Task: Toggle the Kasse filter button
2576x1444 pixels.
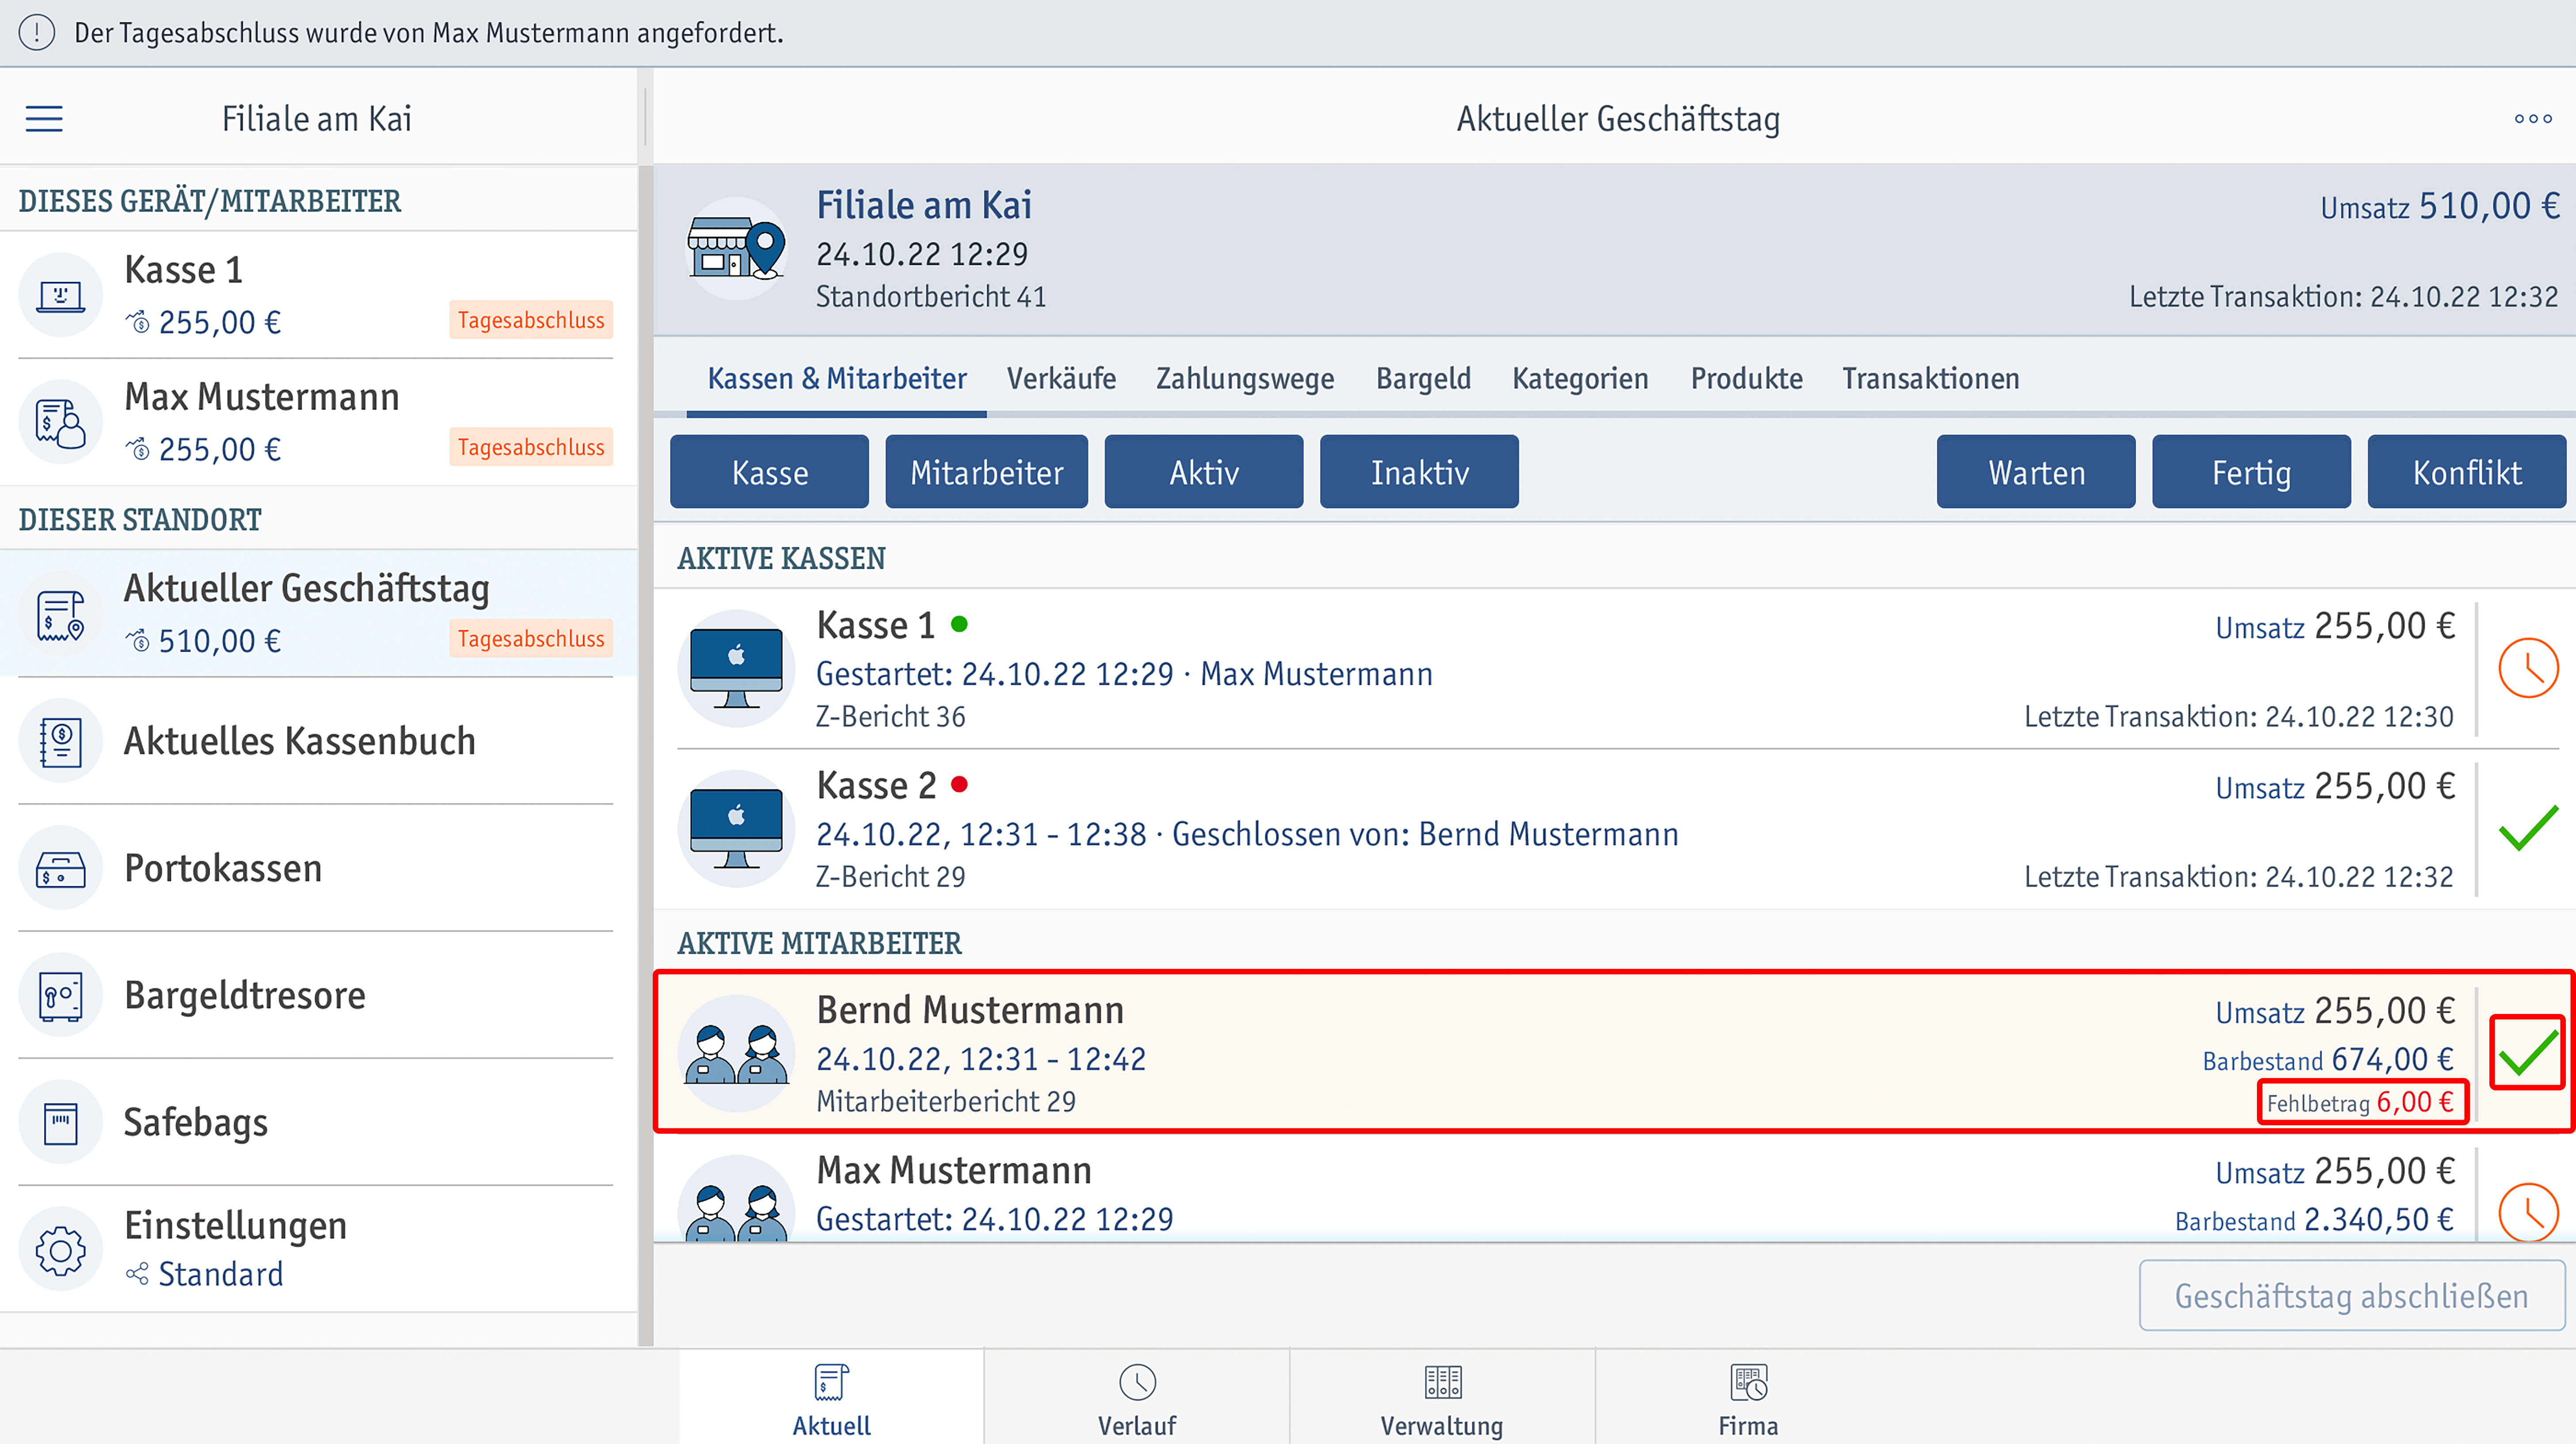Action: coord(769,472)
